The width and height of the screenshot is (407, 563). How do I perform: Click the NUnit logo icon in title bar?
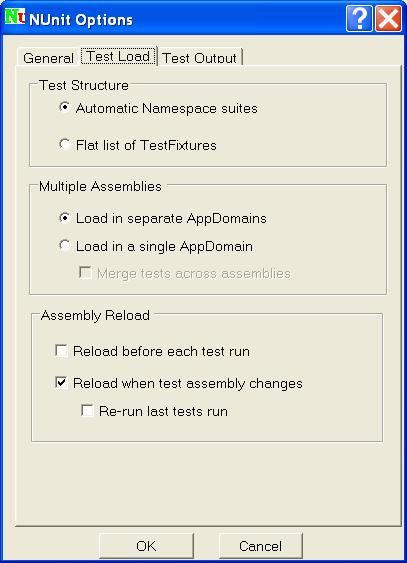15,17
